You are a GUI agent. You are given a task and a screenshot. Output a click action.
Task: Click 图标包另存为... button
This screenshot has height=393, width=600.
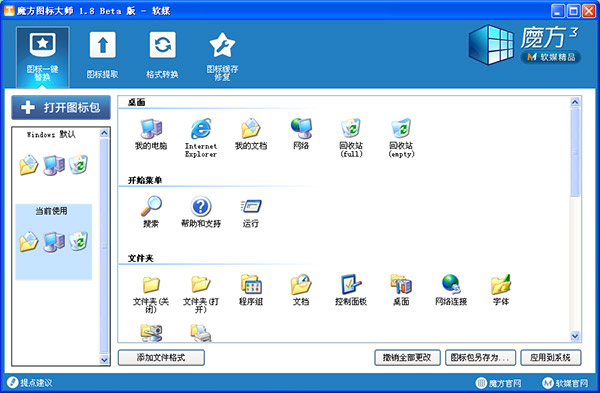pyautogui.click(x=480, y=357)
